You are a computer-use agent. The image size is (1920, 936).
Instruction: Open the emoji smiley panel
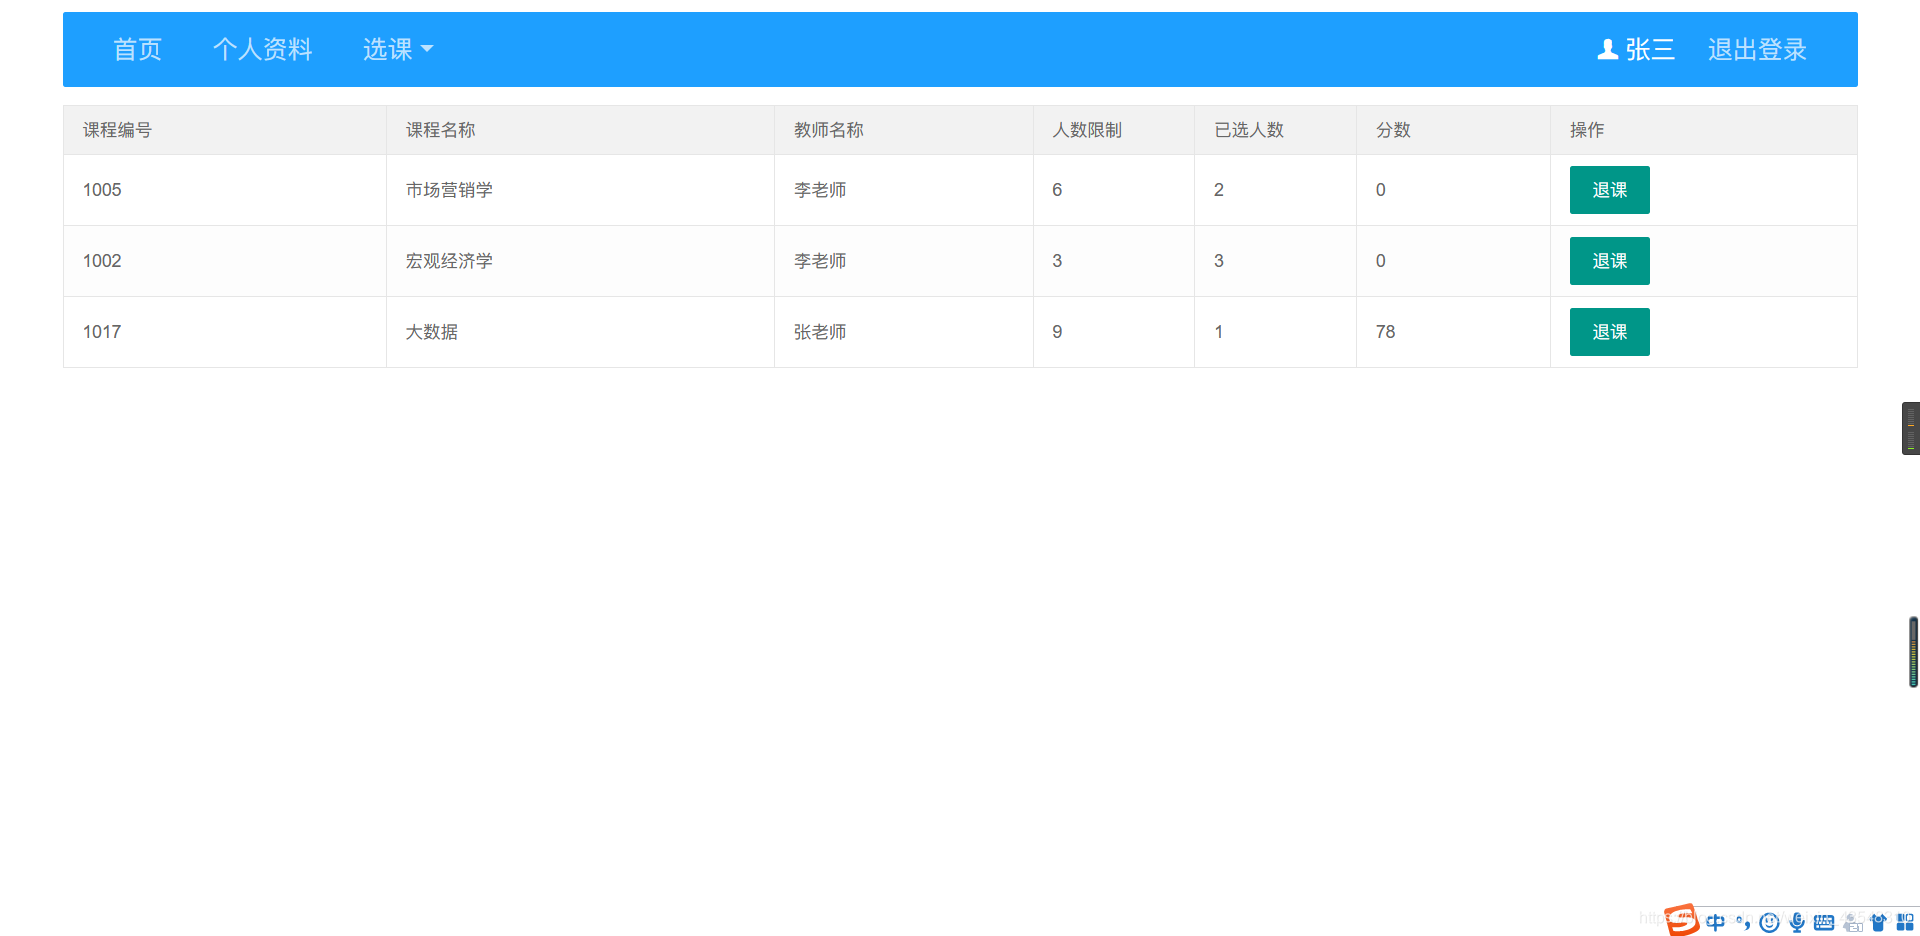tap(1769, 922)
